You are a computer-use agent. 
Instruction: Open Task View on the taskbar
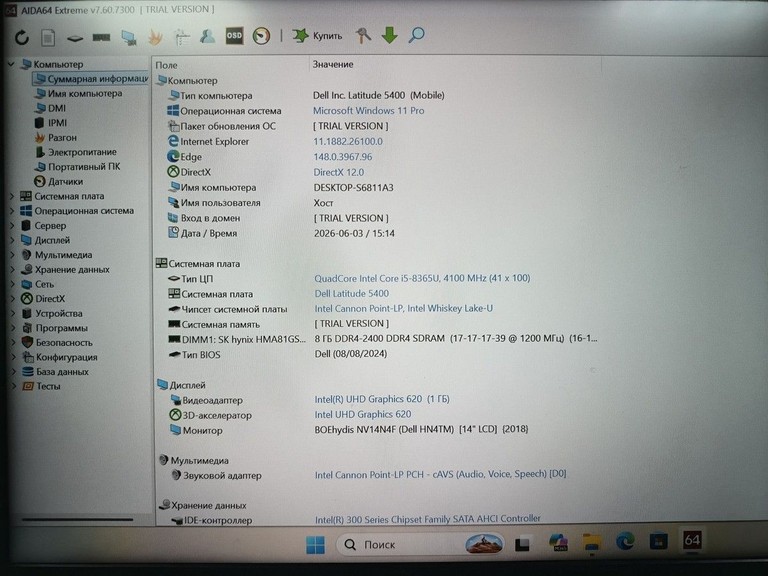tap(522, 544)
